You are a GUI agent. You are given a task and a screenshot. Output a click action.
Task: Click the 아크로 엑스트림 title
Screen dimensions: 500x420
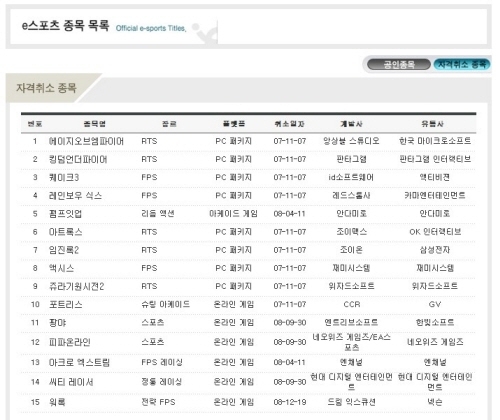(79, 362)
